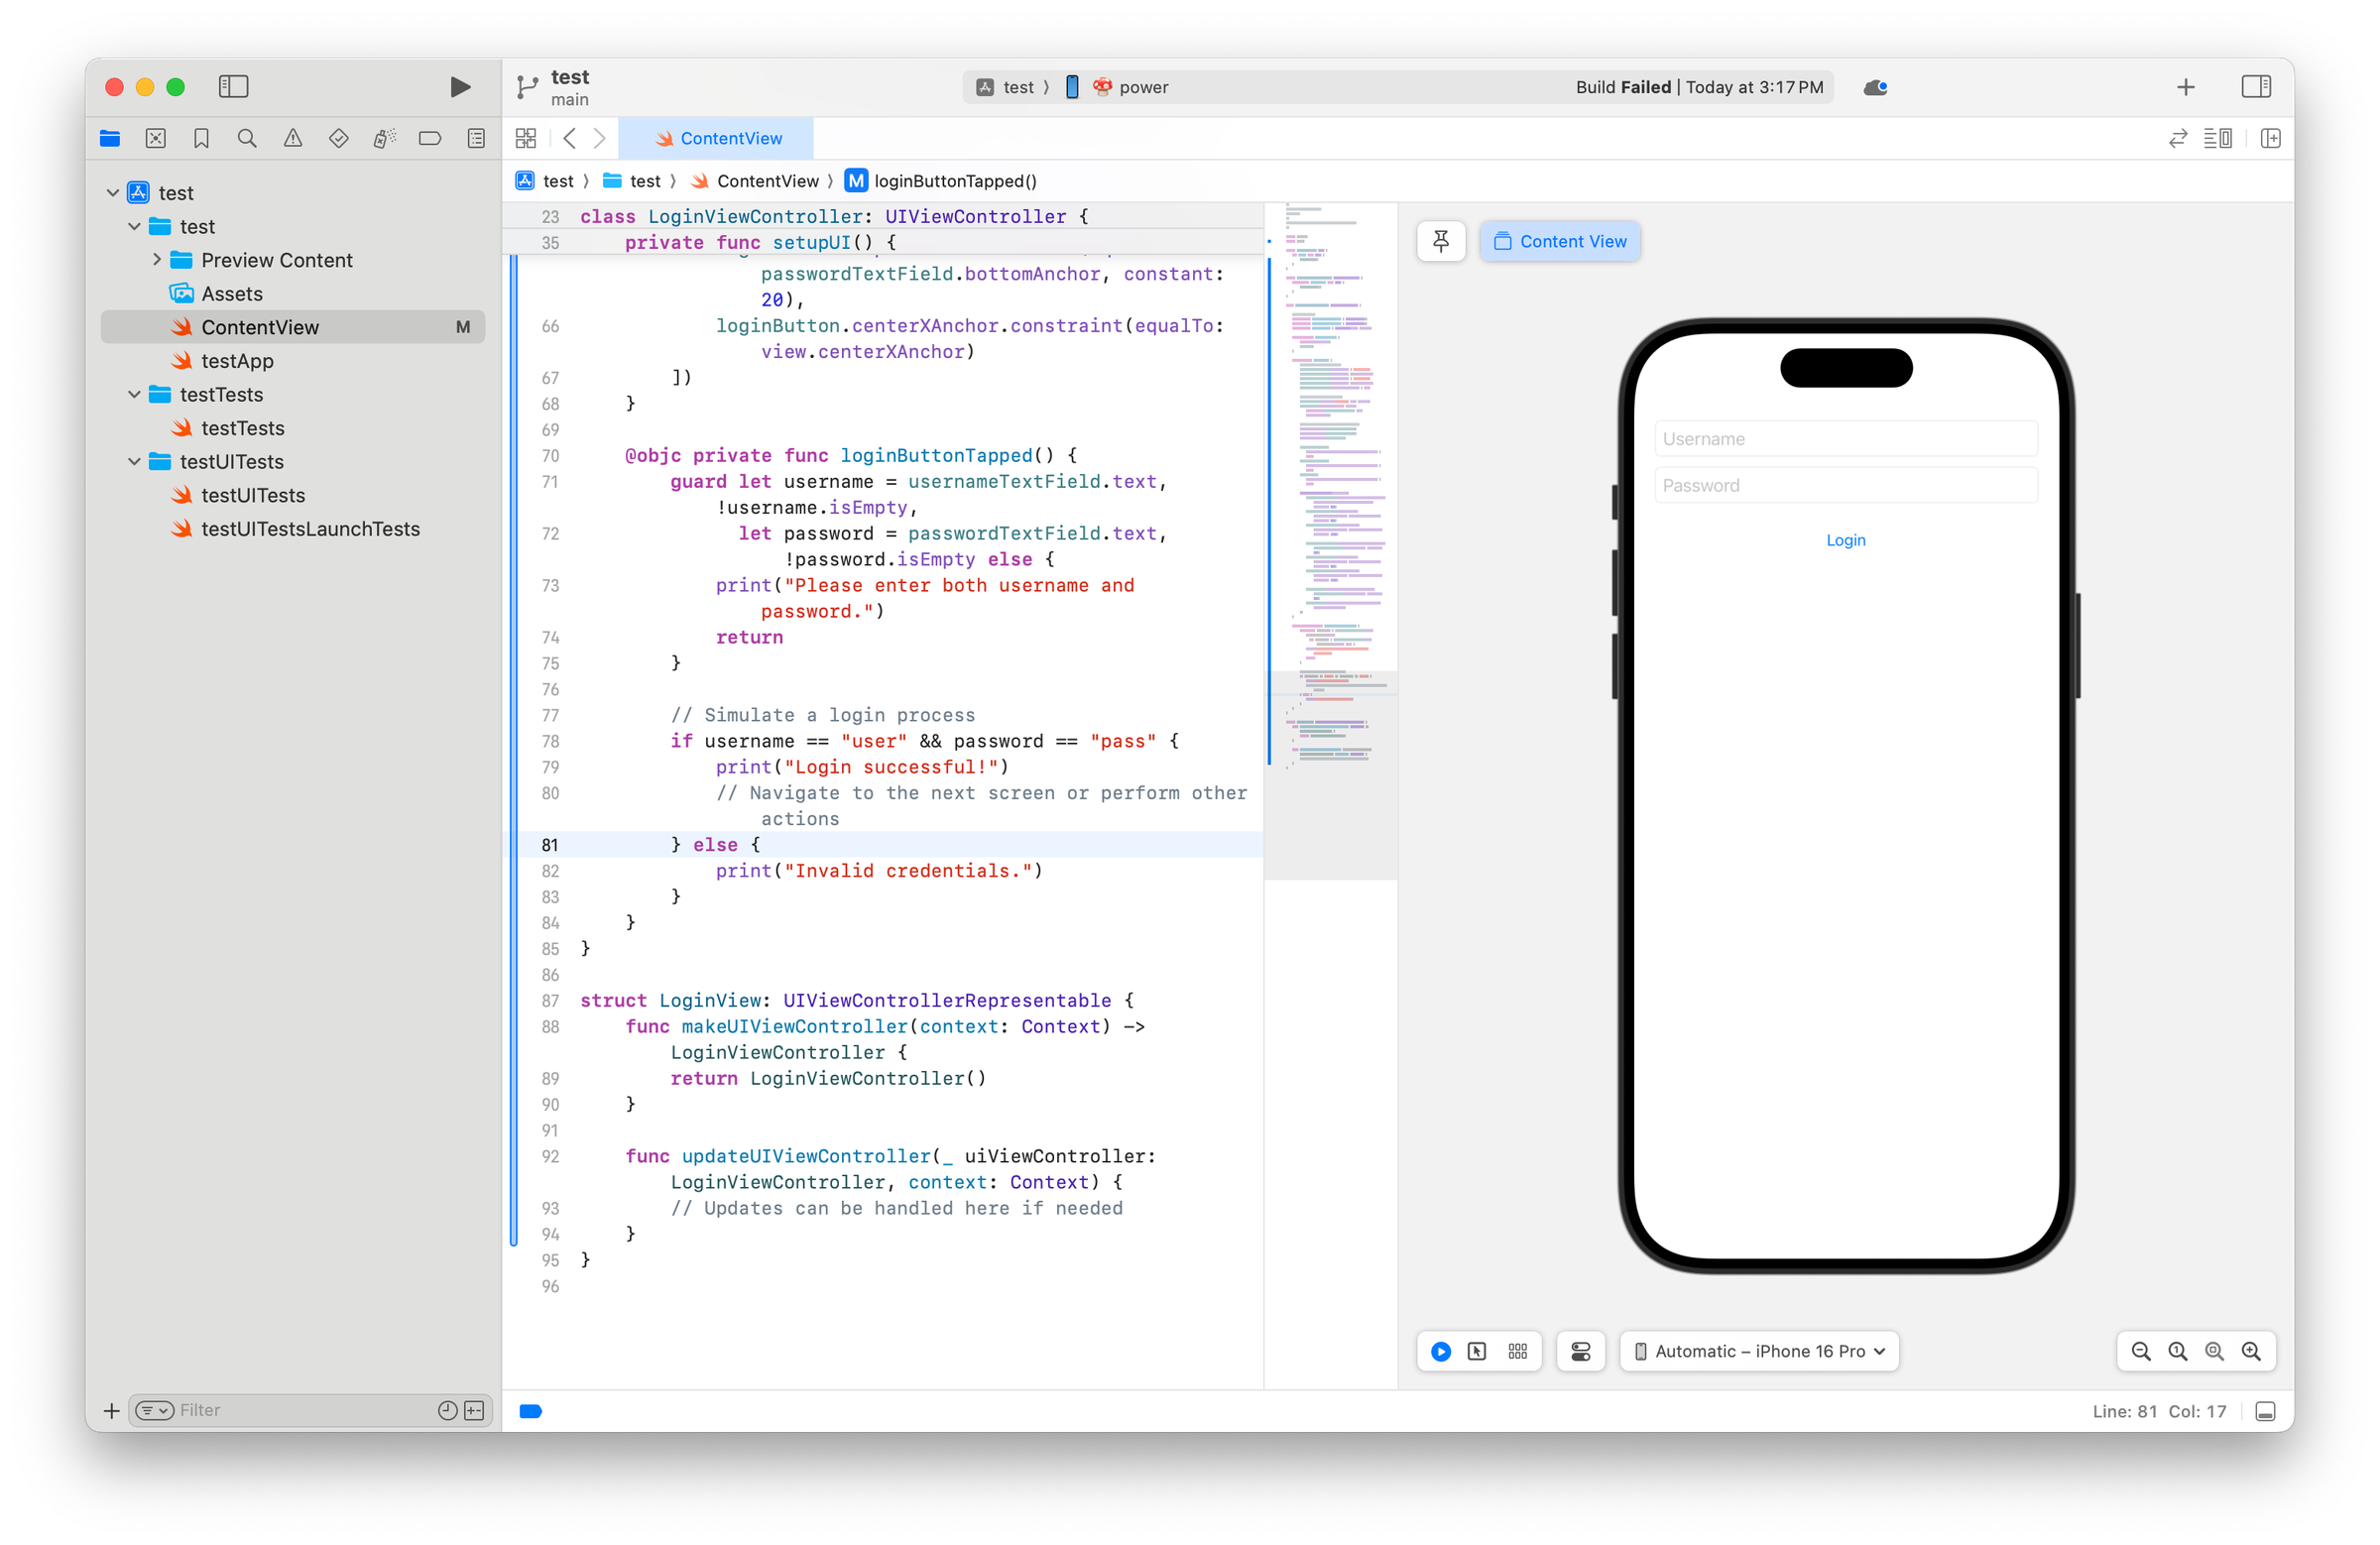Pin the ContentView preview
This screenshot has width=2380, height=1545.
tap(1440, 241)
